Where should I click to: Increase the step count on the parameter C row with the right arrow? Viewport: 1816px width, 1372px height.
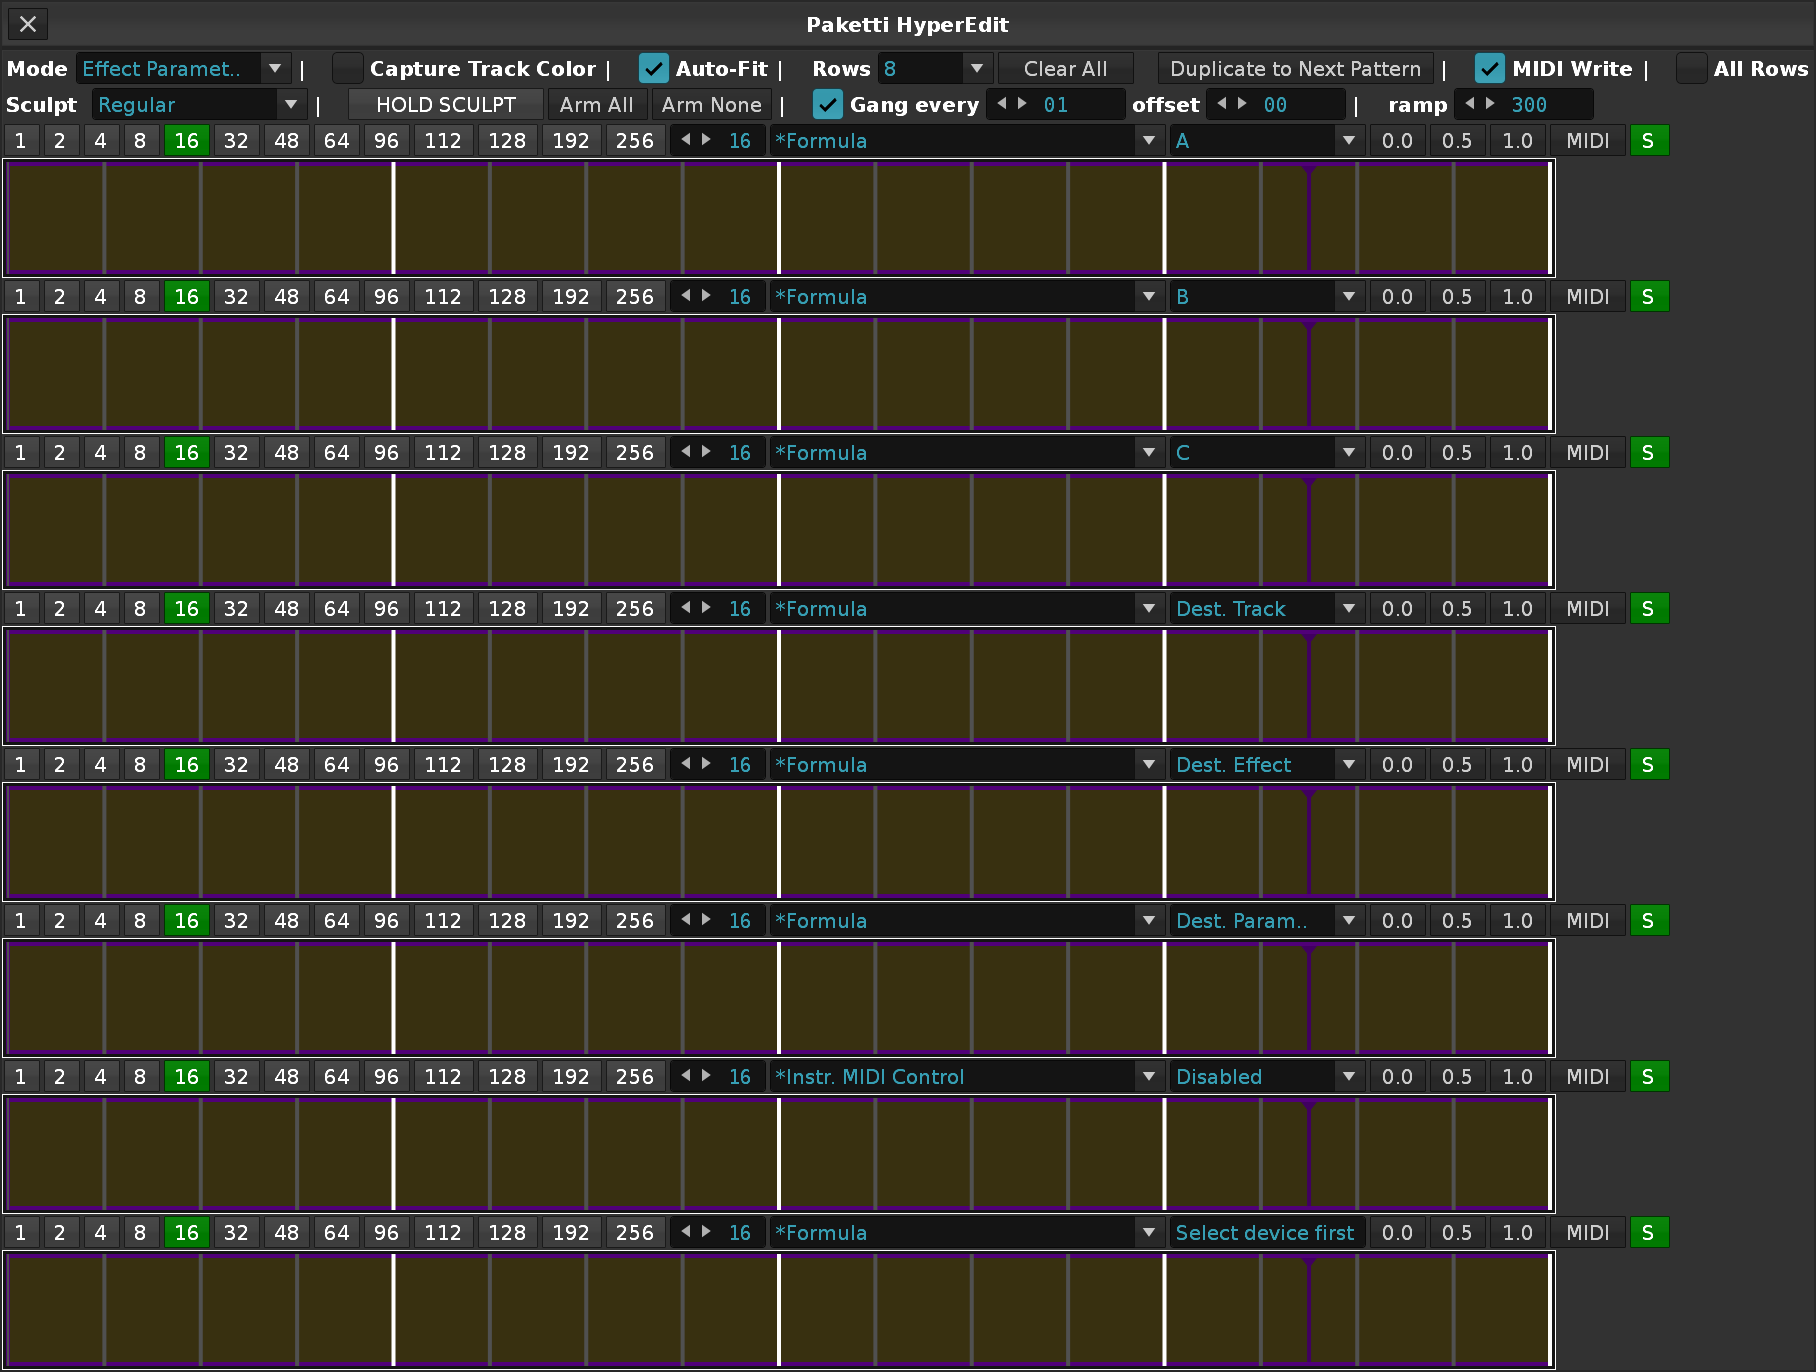tap(707, 452)
